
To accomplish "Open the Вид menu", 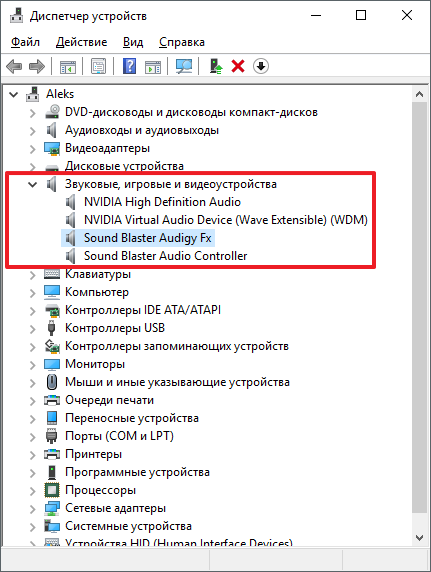I will tap(133, 42).
